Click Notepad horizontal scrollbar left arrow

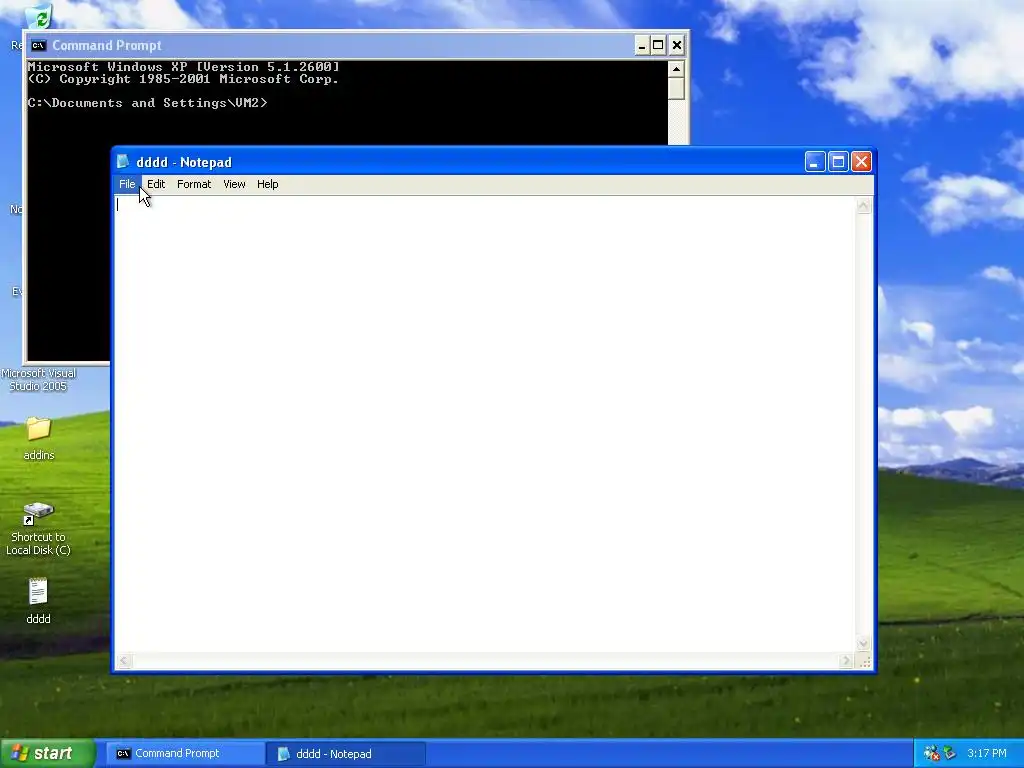[x=124, y=661]
